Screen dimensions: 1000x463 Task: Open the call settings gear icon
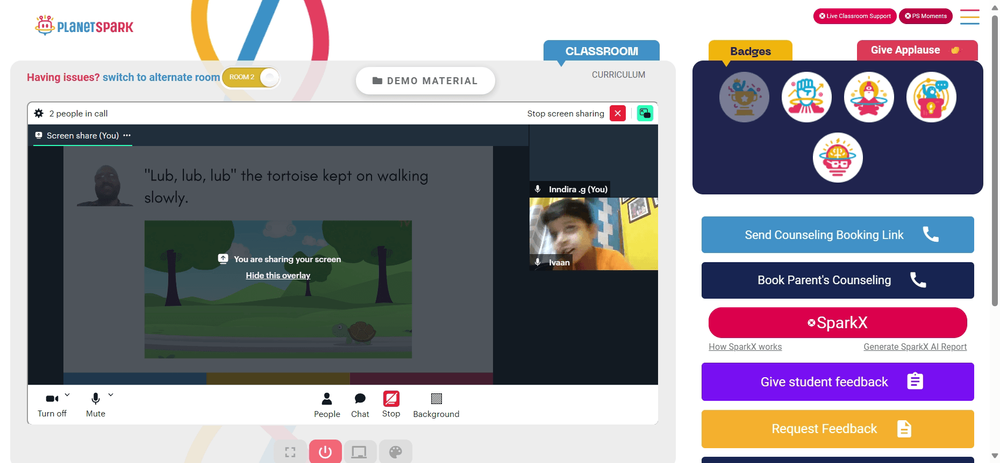(39, 114)
